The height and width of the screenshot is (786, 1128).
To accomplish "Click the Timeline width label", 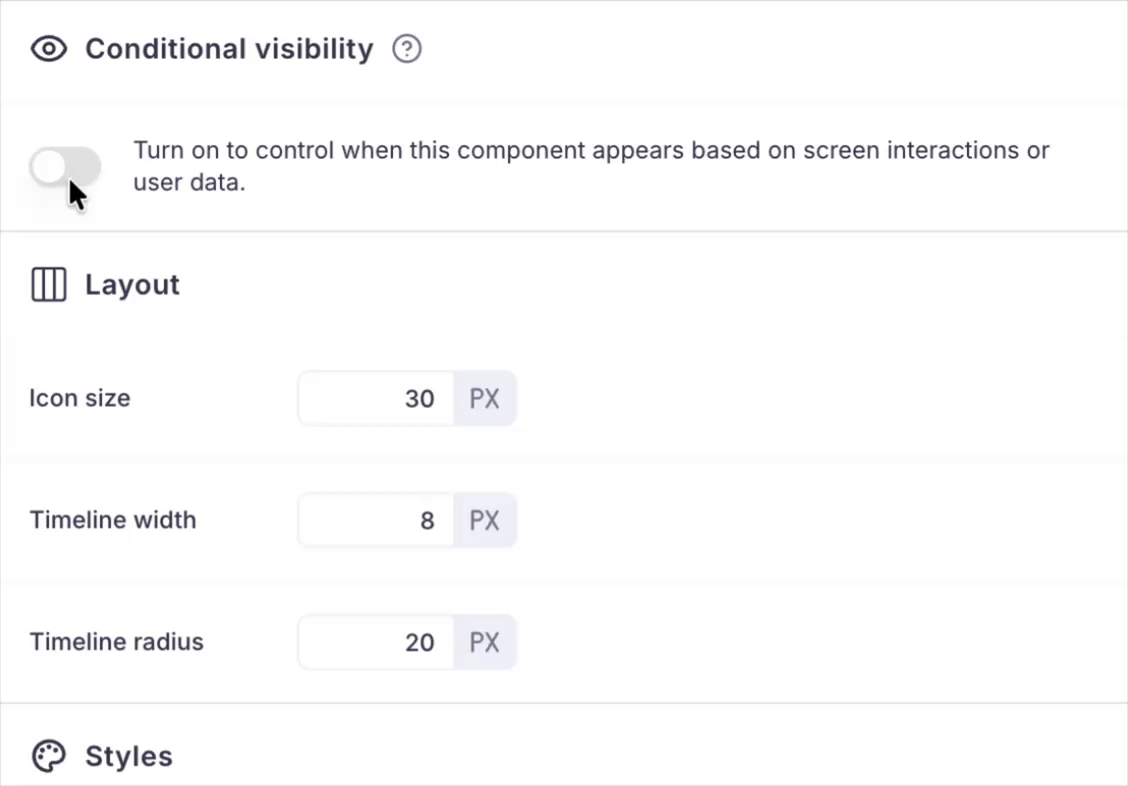I will 113,520.
